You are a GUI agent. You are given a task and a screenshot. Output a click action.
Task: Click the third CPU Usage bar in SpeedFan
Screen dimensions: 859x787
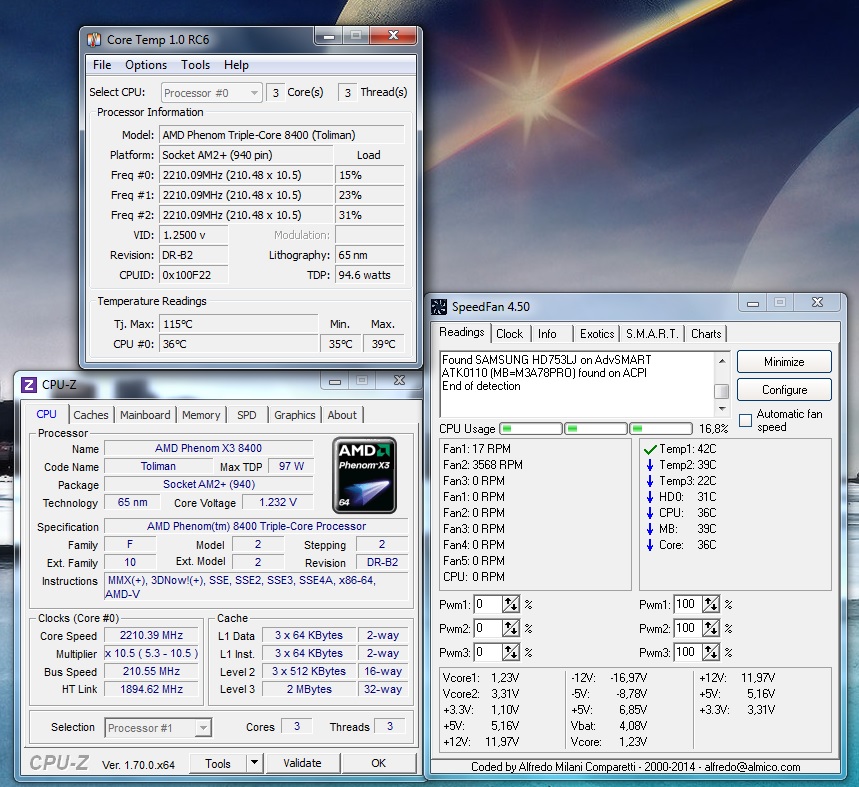tap(660, 428)
